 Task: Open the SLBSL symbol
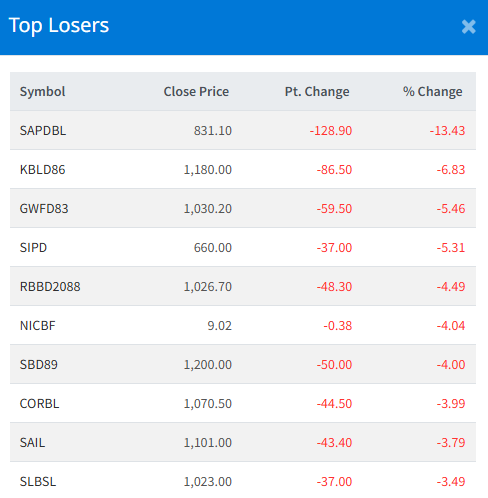38,481
